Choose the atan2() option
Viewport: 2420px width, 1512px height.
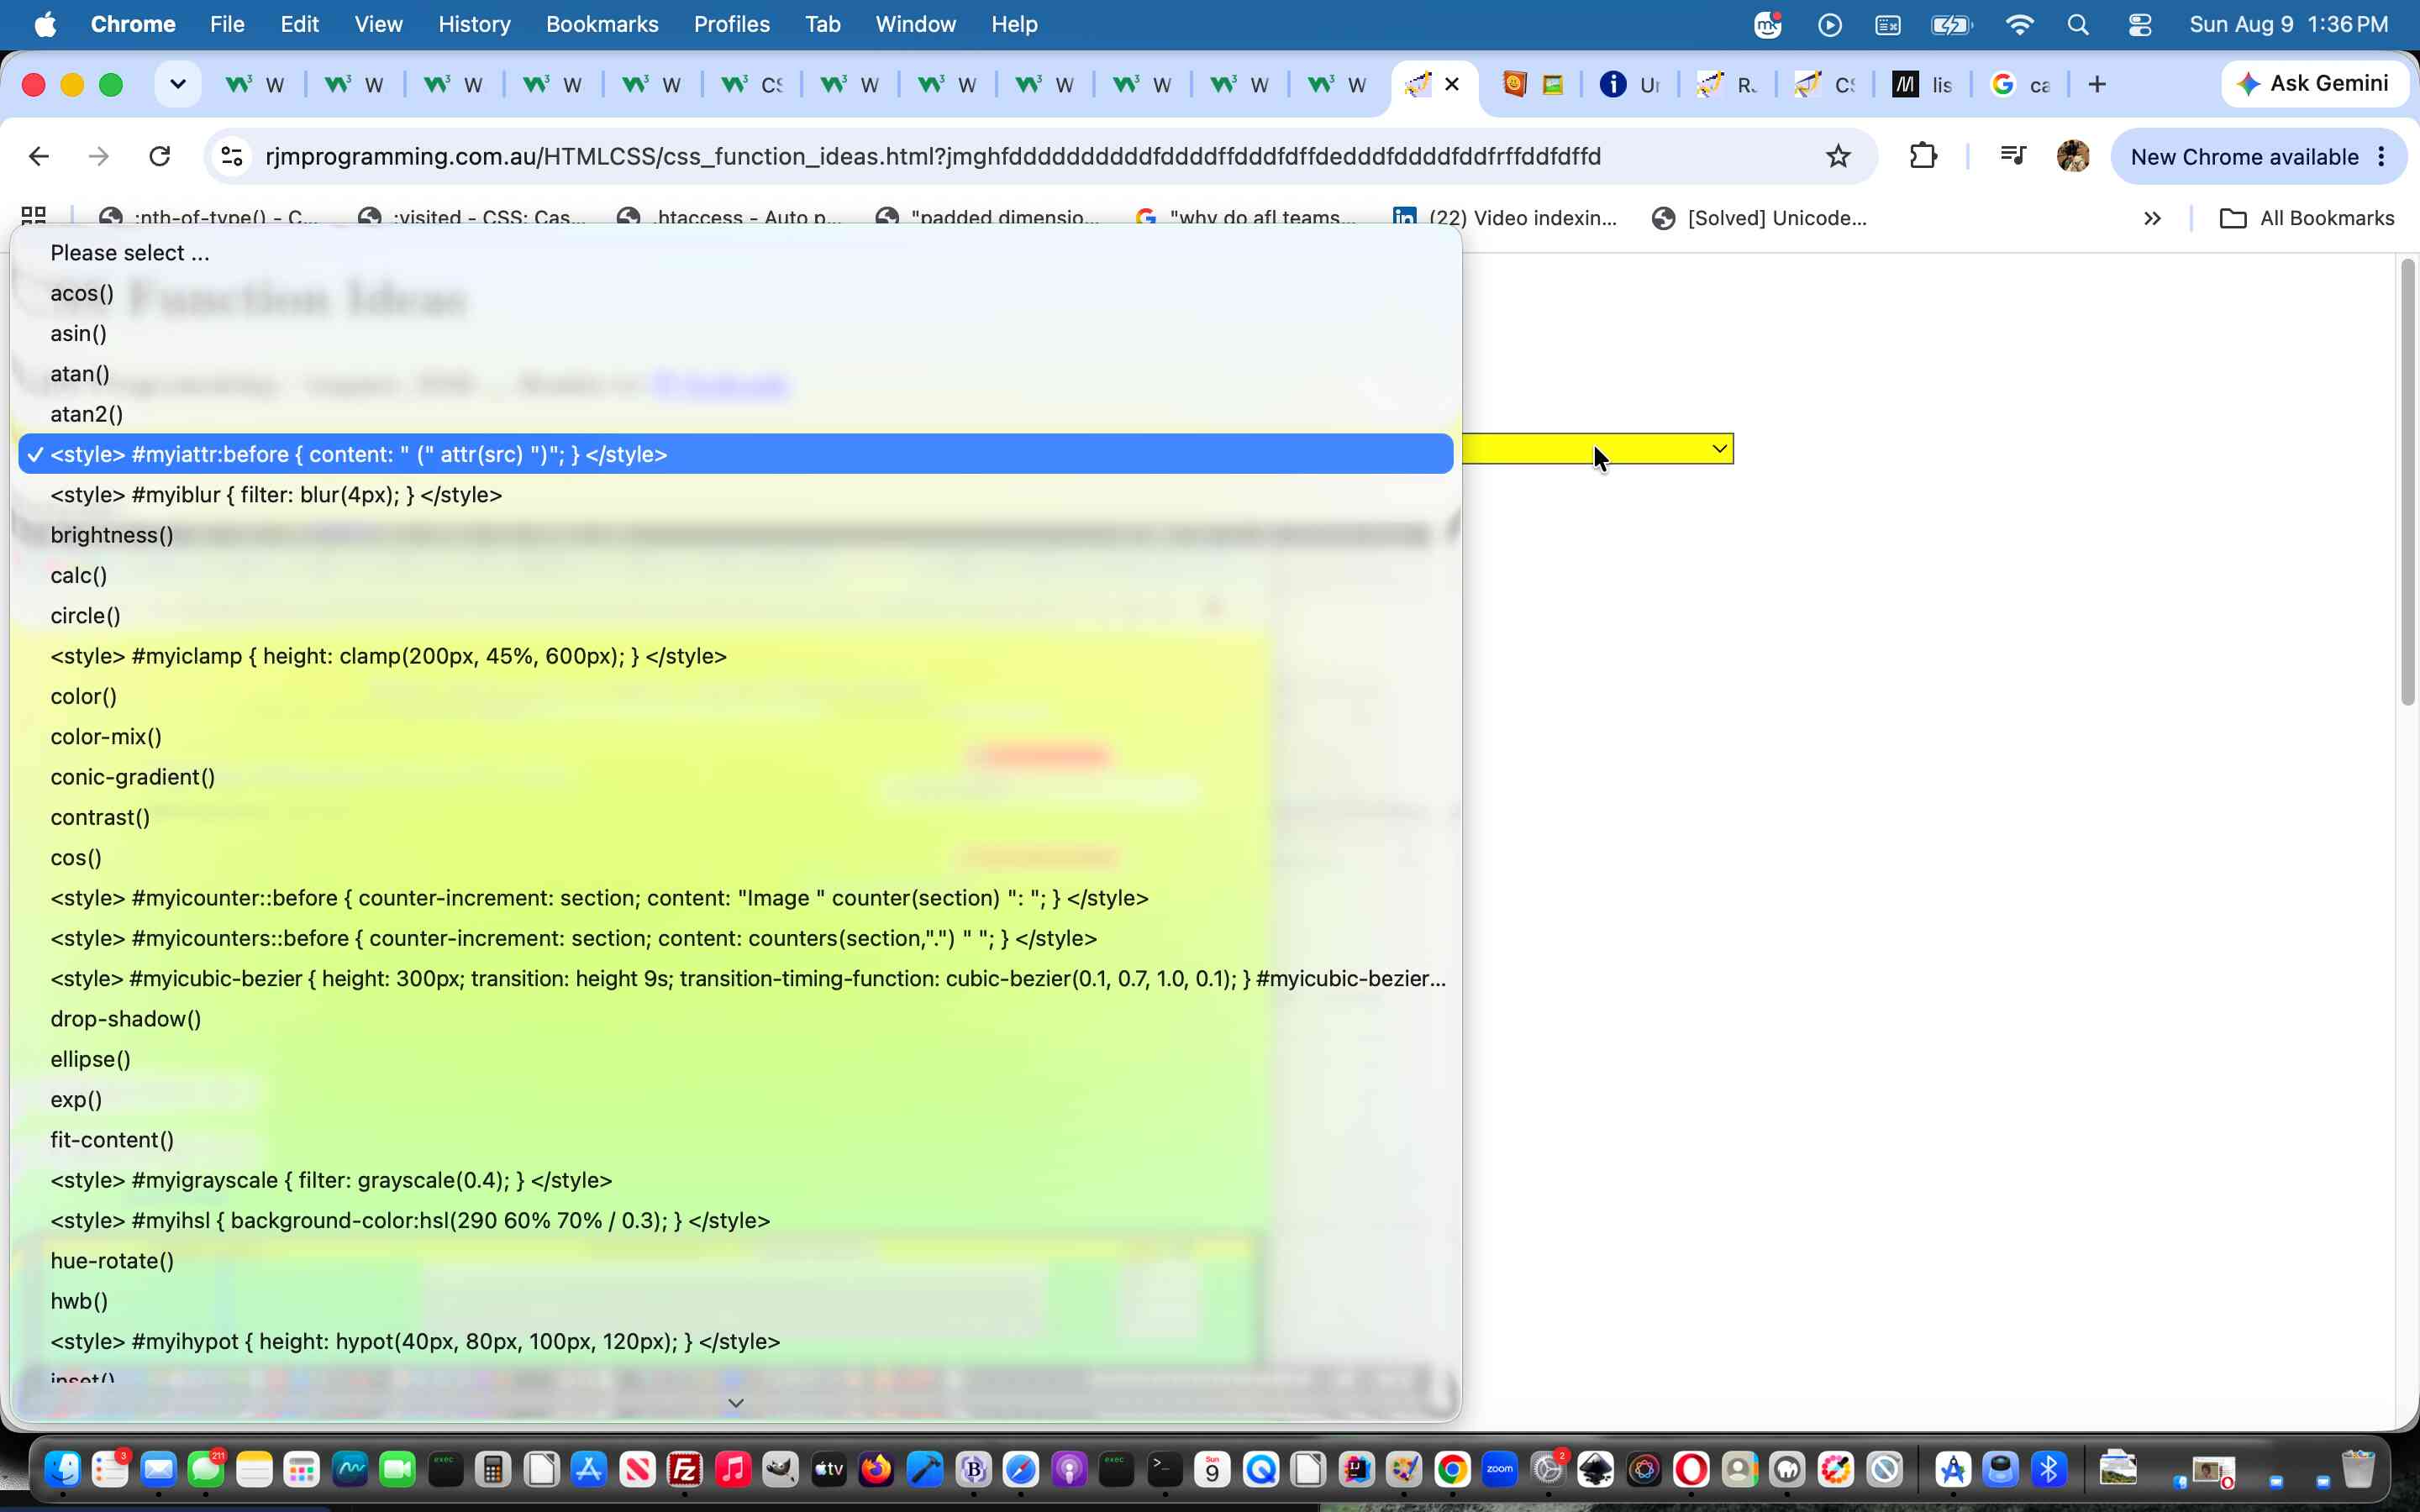tap(736, 414)
